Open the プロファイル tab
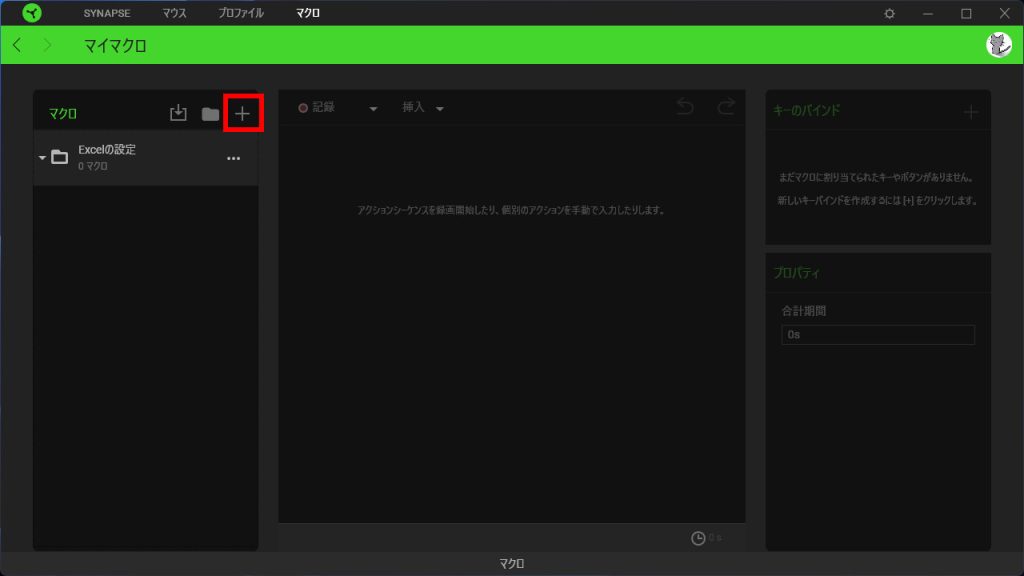 [x=241, y=13]
